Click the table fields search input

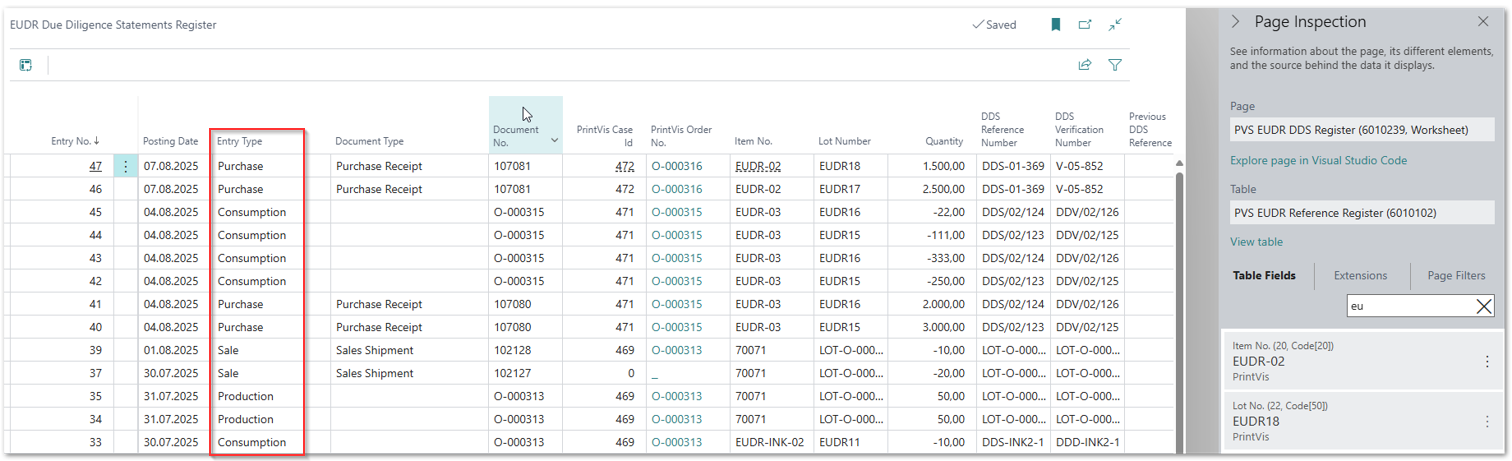(1408, 307)
